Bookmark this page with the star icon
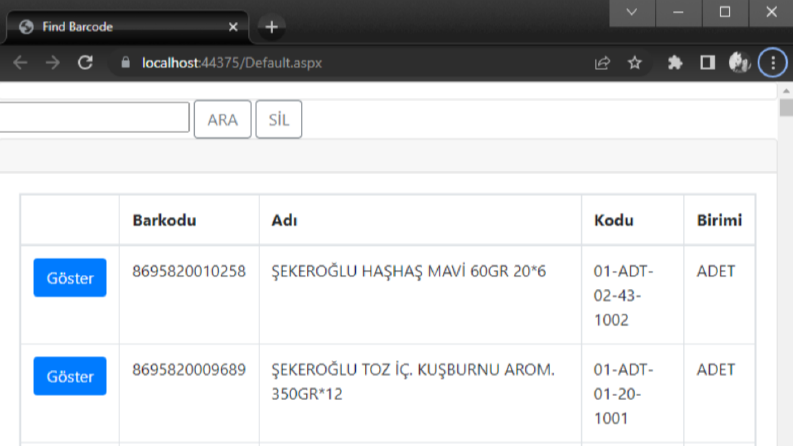The image size is (793, 446). click(x=635, y=63)
